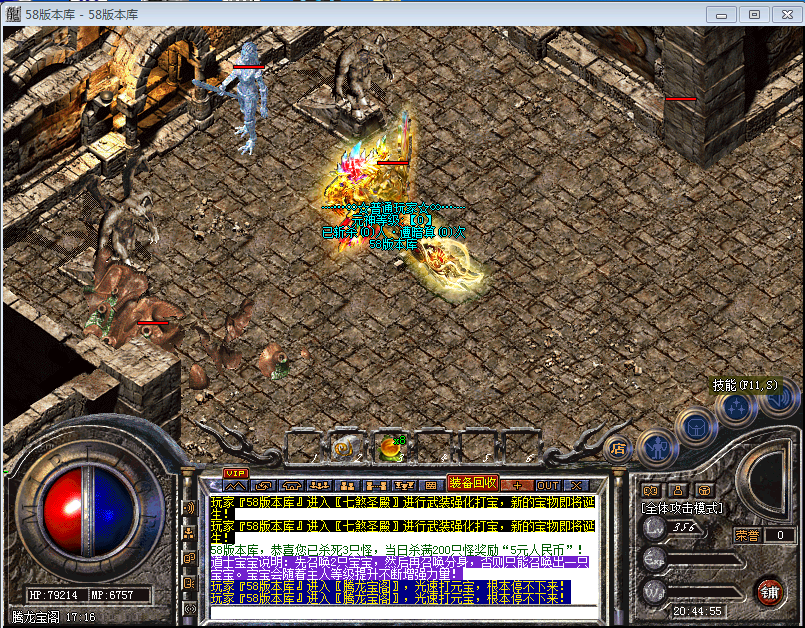Click the red HP half of the orb

click(x=62, y=510)
